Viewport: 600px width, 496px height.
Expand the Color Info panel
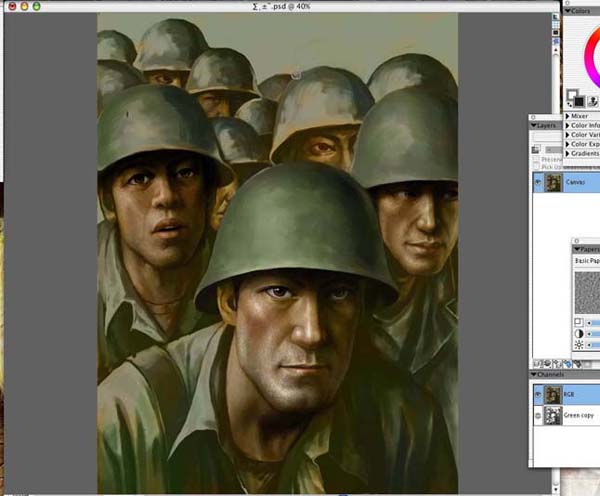568,125
